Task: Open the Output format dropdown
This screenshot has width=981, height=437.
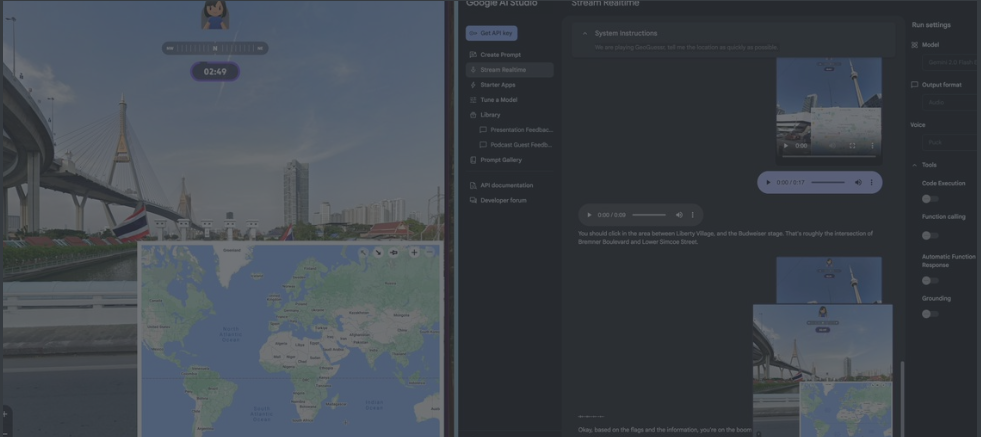Action: tap(945, 101)
